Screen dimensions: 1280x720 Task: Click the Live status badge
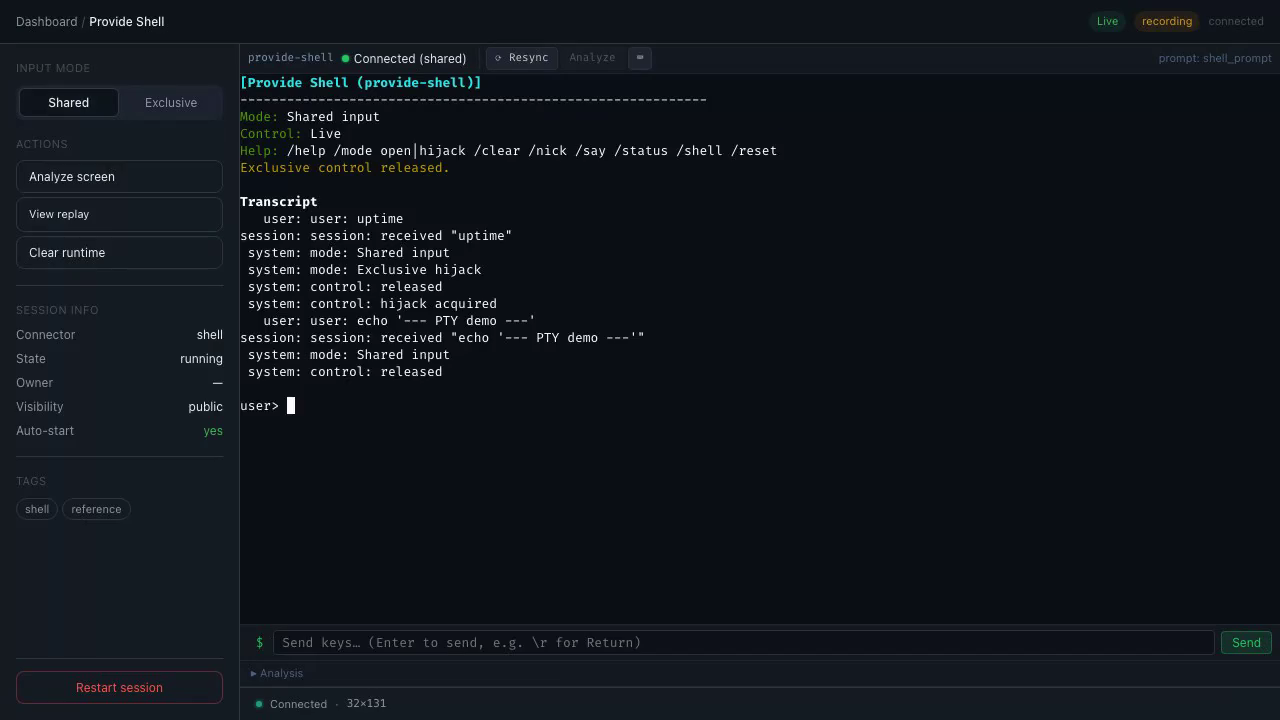(1107, 21)
